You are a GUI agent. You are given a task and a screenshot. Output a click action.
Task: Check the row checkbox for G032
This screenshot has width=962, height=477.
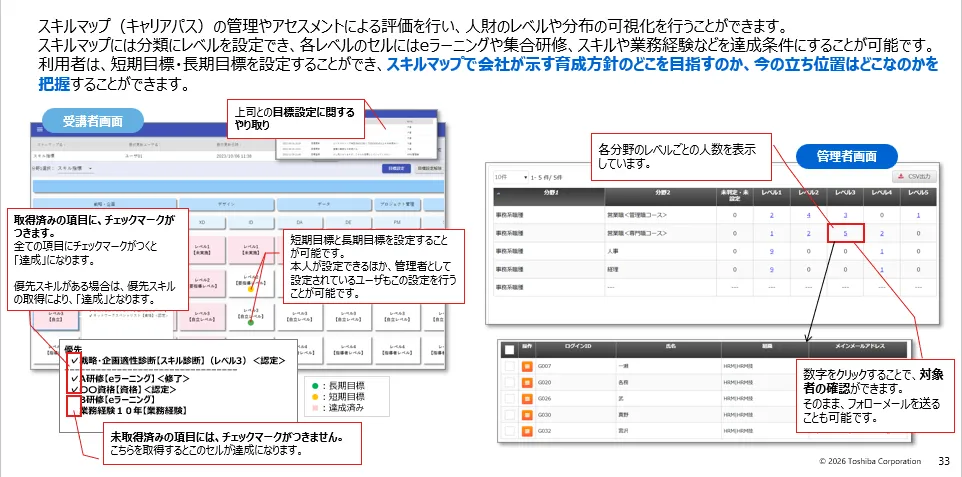[509, 431]
